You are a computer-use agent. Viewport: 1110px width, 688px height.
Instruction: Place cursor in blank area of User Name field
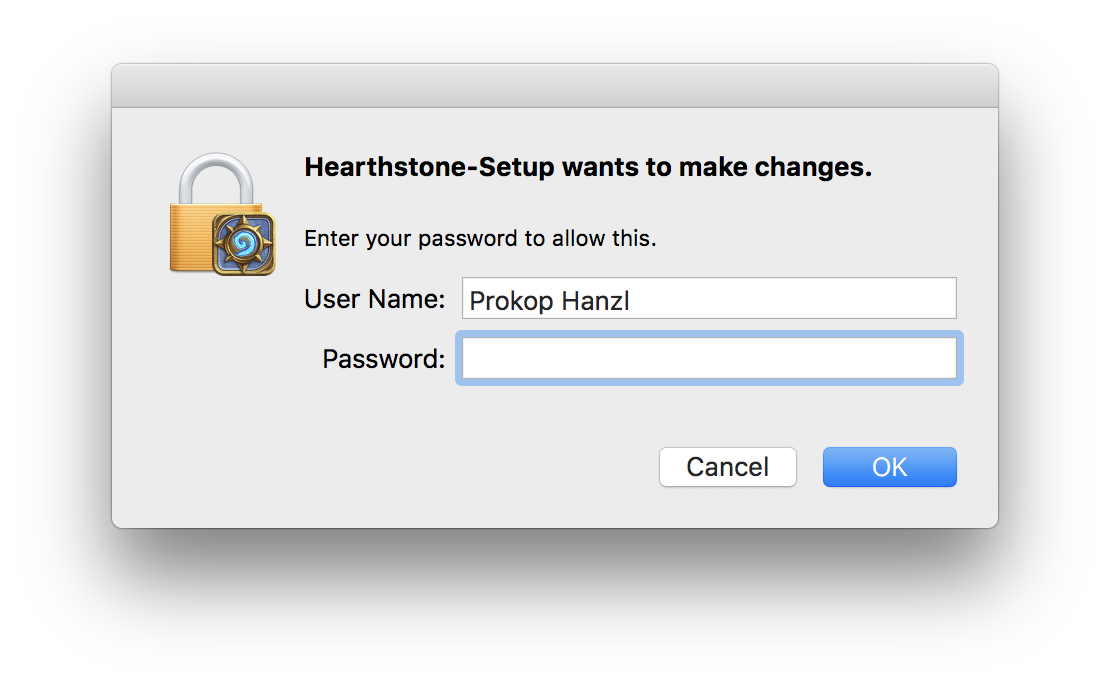[x=793, y=298]
